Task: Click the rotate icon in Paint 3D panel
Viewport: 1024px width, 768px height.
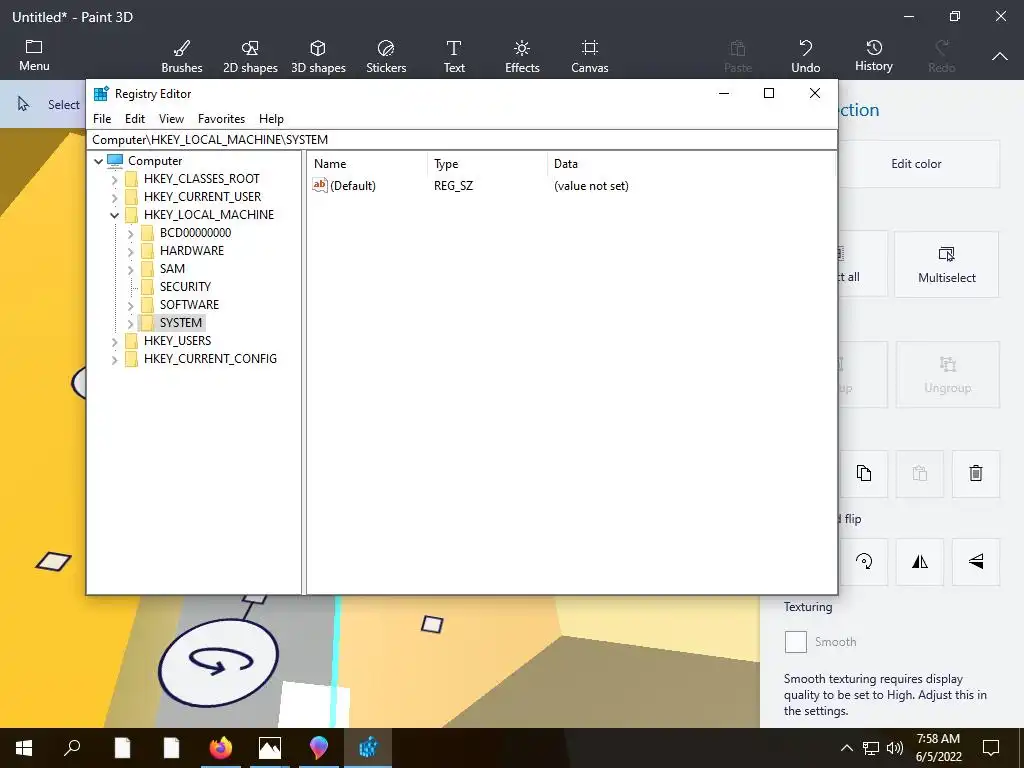Action: coord(863,562)
